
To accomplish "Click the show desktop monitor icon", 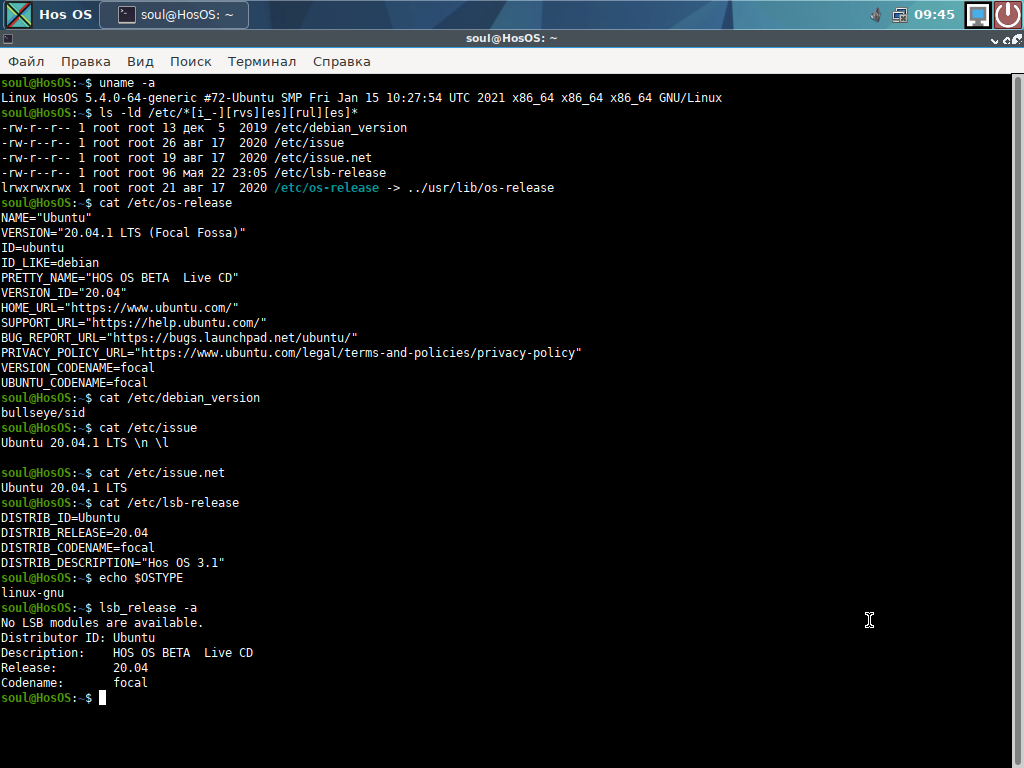I will click(978, 14).
